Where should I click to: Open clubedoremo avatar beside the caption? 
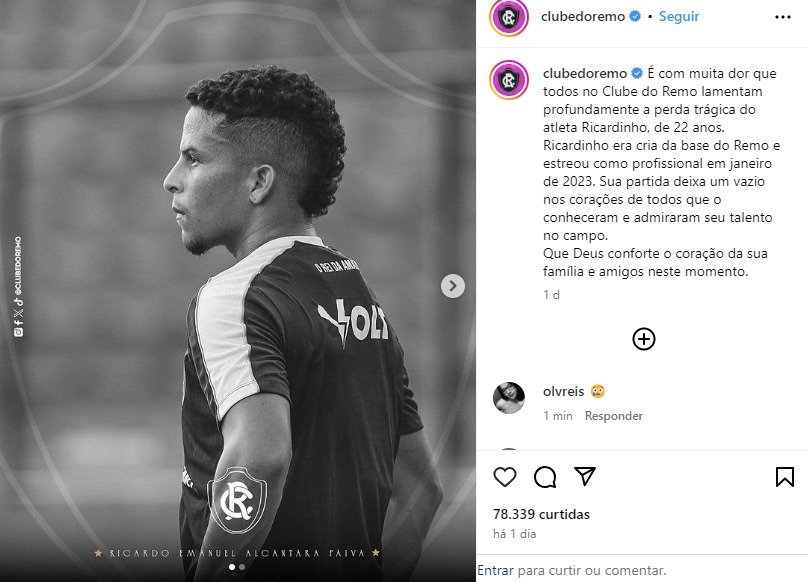coord(509,80)
